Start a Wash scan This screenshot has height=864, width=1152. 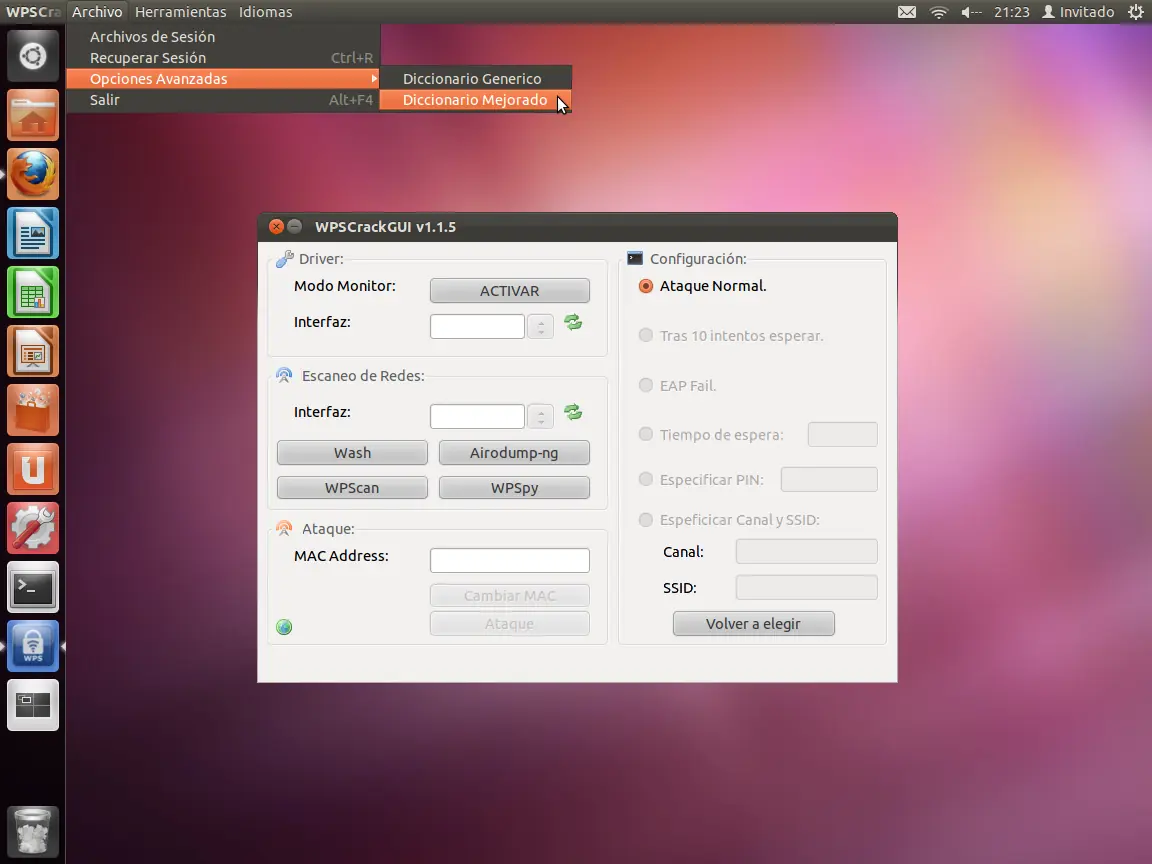(353, 453)
